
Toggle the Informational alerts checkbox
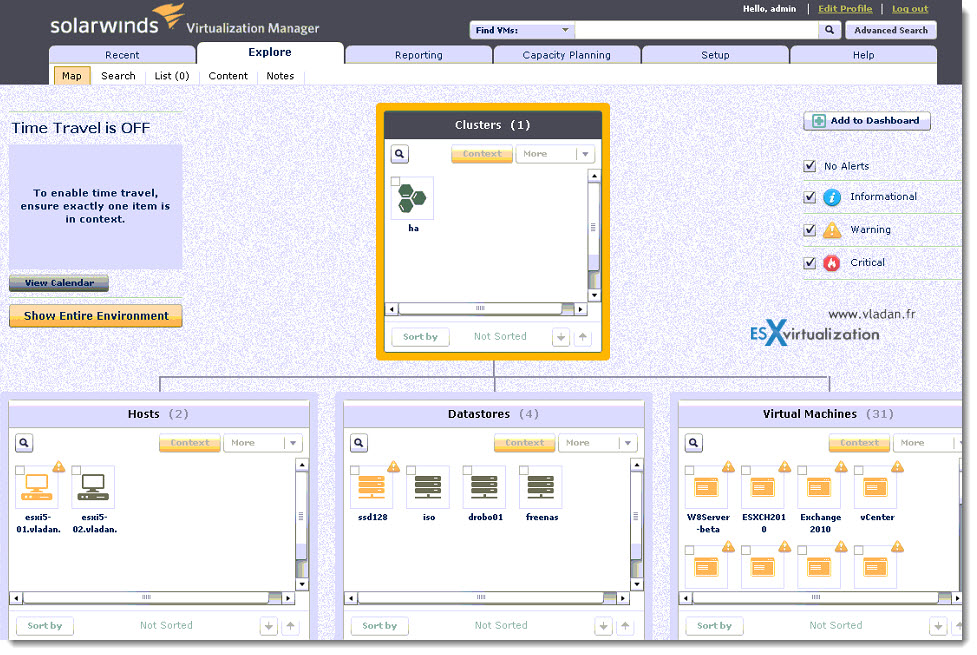pyautogui.click(x=809, y=197)
